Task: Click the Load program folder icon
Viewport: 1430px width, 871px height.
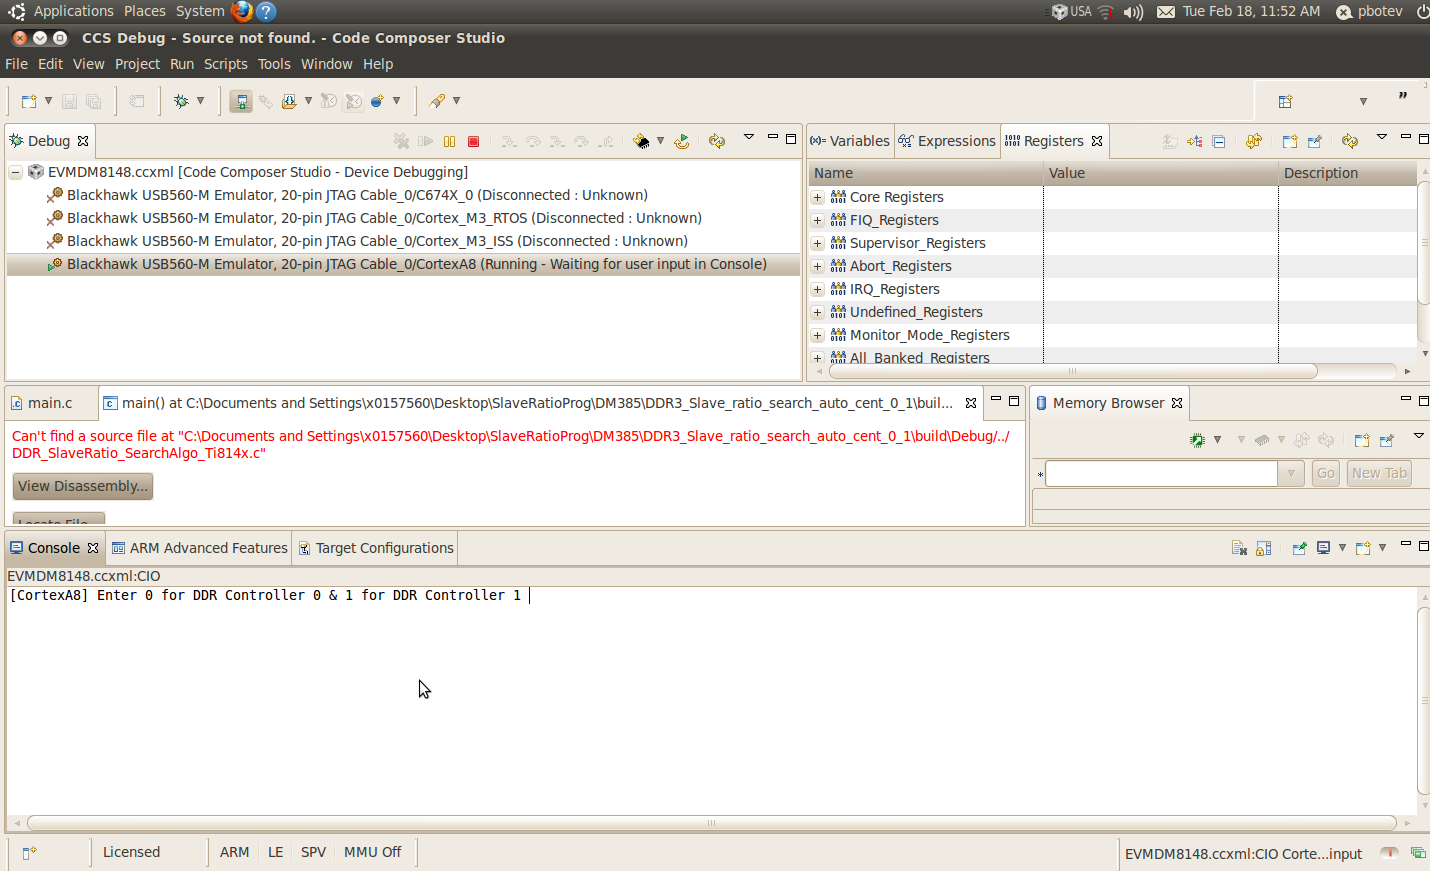Action: [x=289, y=101]
